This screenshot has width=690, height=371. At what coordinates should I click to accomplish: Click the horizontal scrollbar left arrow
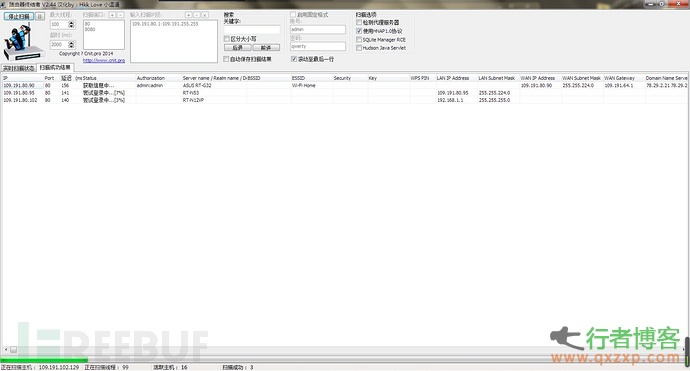coord(6,349)
